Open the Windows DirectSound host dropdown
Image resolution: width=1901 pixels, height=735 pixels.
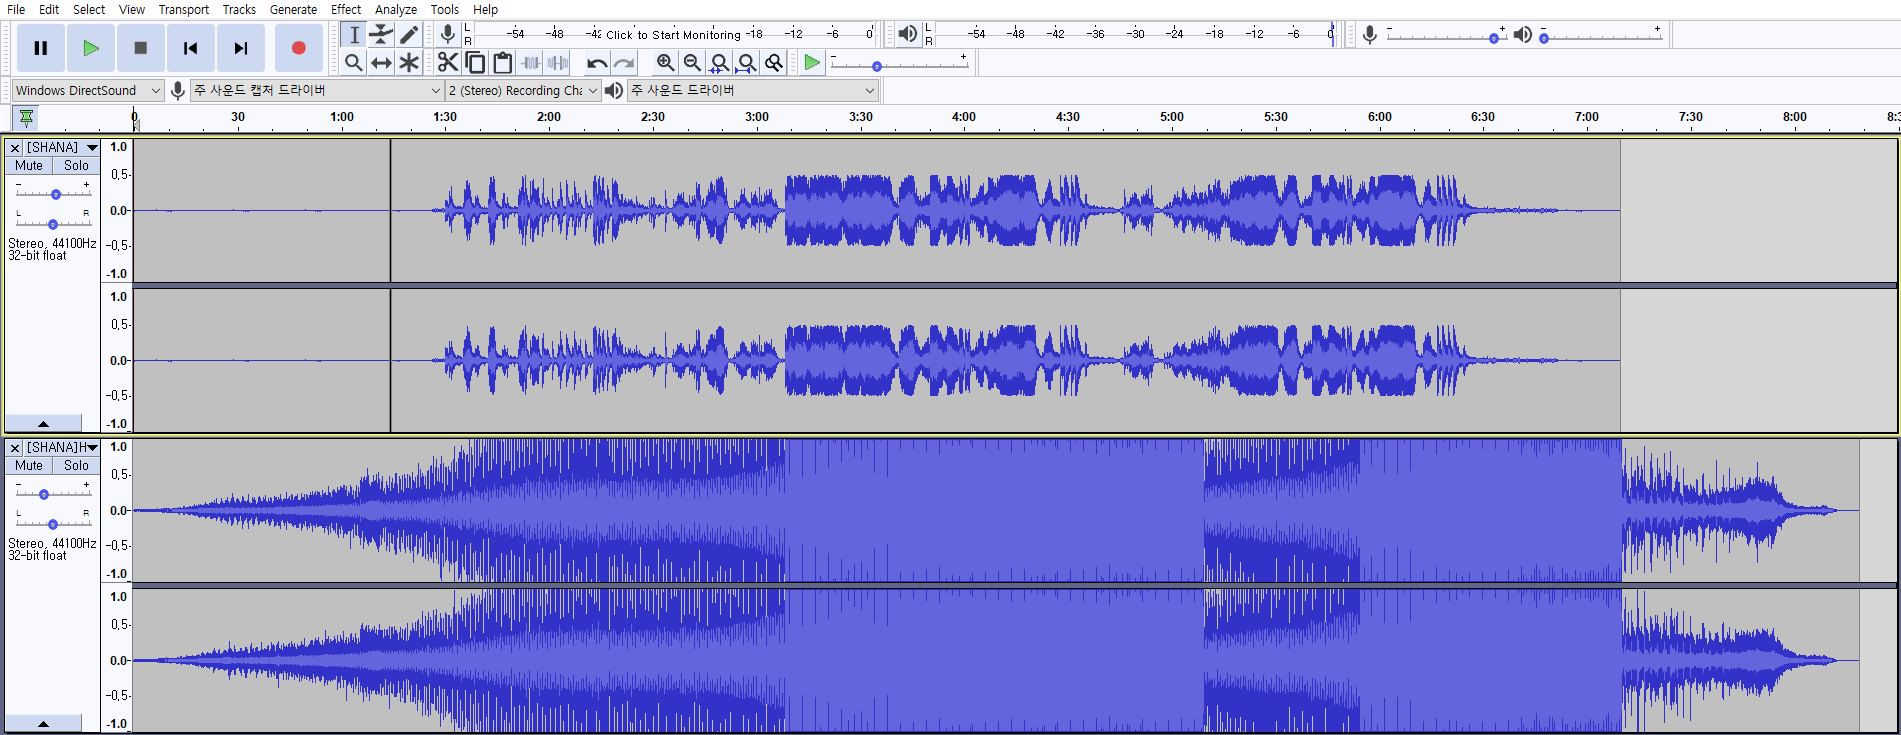pyautogui.click(x=87, y=90)
